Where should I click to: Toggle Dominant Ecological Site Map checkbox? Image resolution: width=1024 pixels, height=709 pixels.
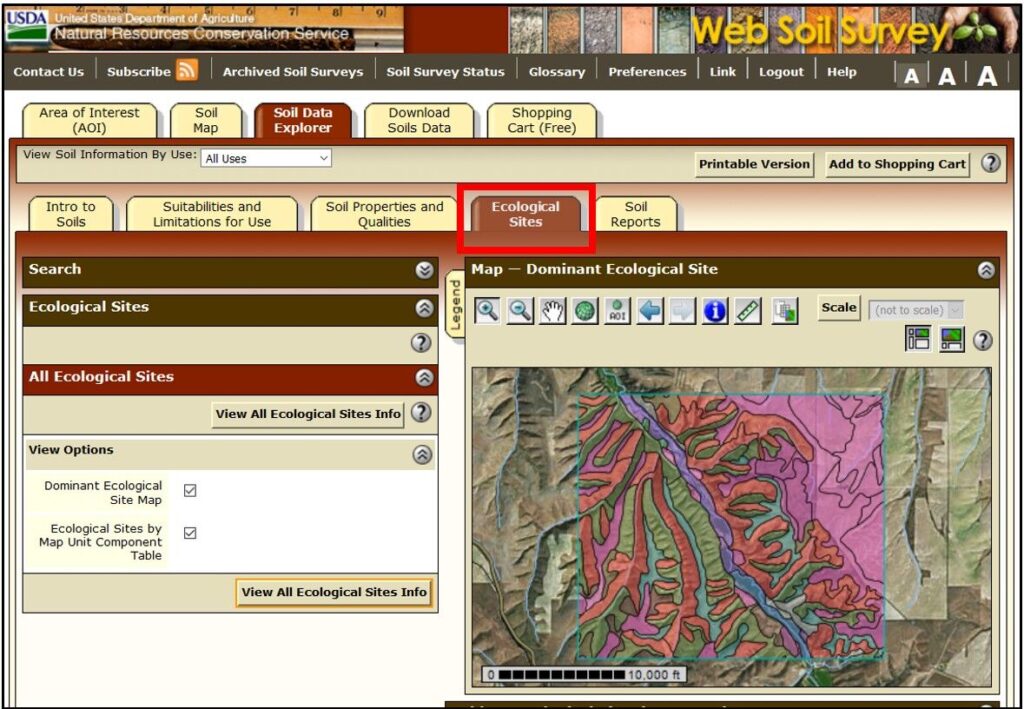pos(190,490)
